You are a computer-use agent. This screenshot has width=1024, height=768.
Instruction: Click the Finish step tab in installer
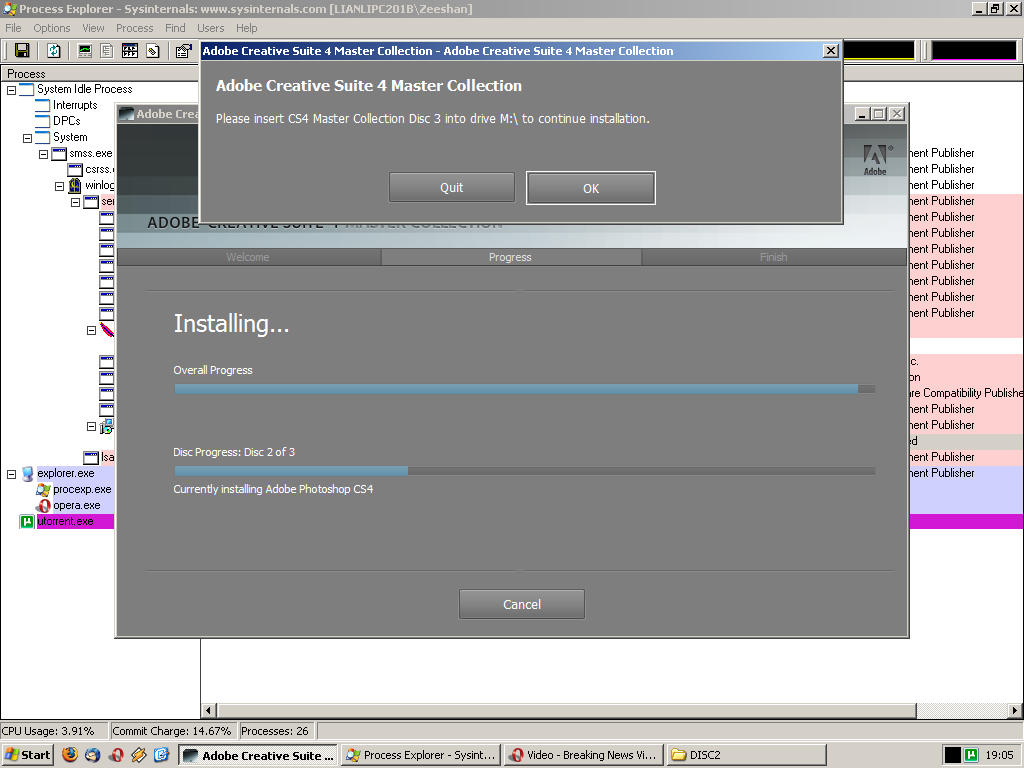pyautogui.click(x=774, y=257)
